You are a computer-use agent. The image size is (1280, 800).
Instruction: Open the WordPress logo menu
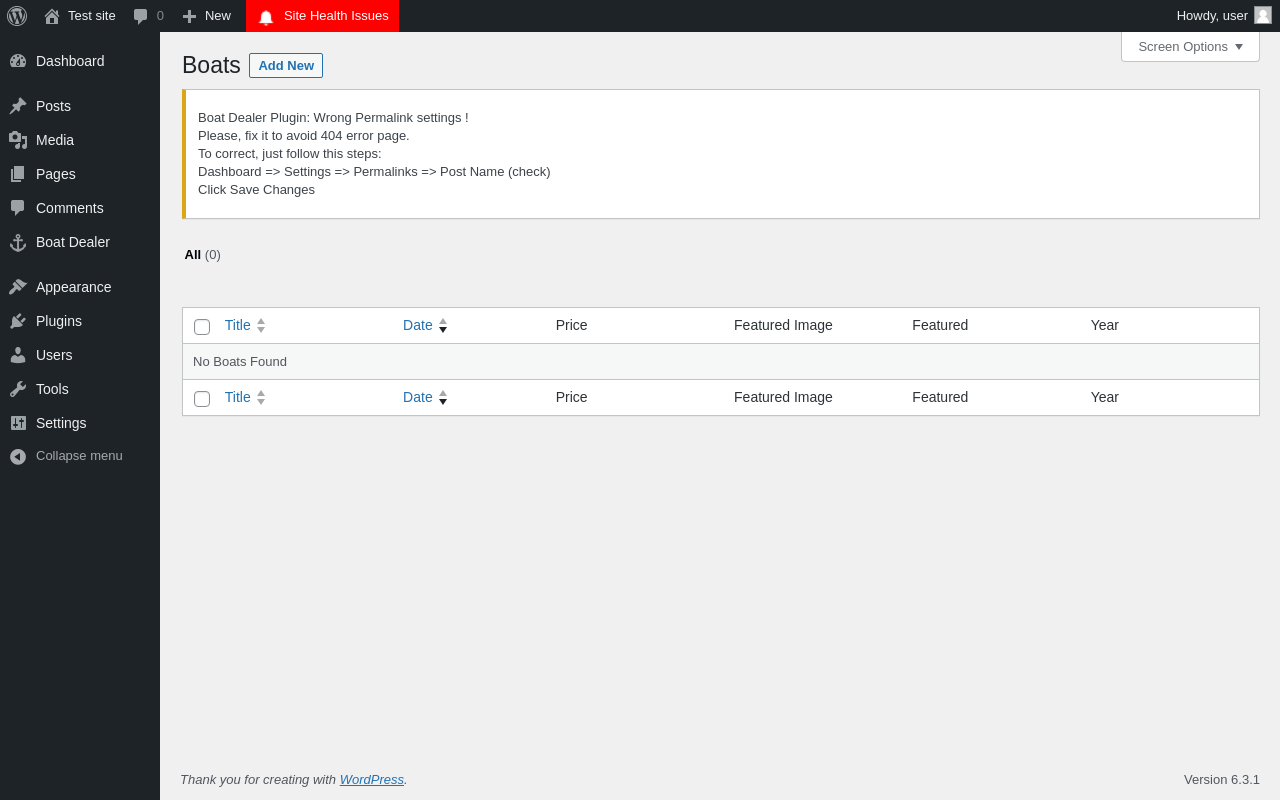[17, 16]
